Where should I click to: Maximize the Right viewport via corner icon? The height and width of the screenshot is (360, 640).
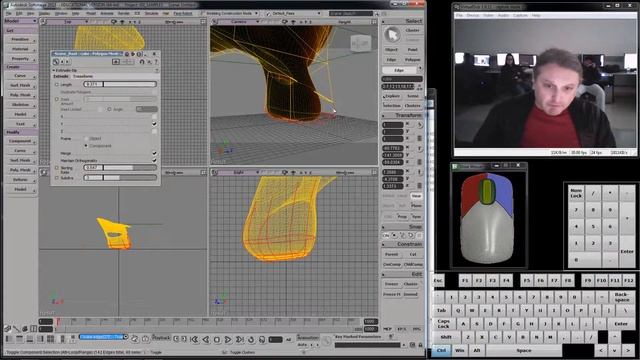(x=374, y=173)
